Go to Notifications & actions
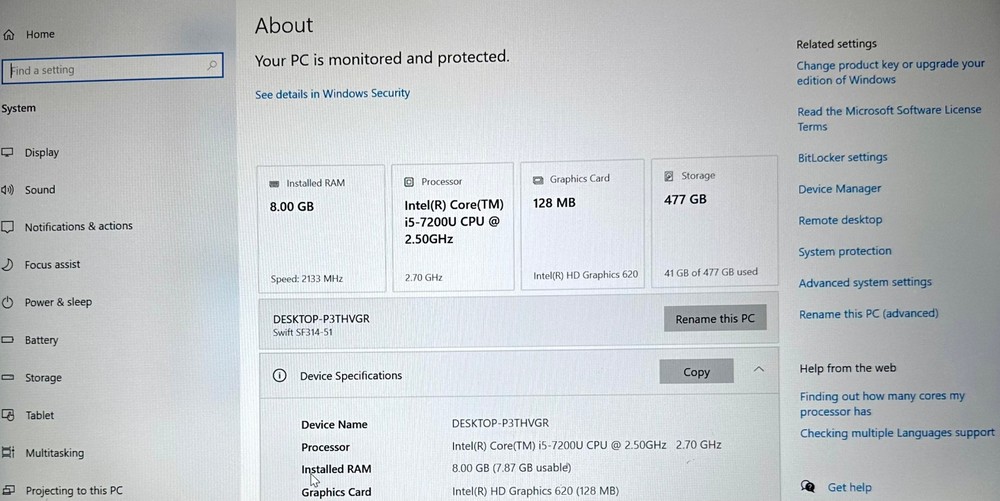This screenshot has width=1000, height=501. (78, 227)
